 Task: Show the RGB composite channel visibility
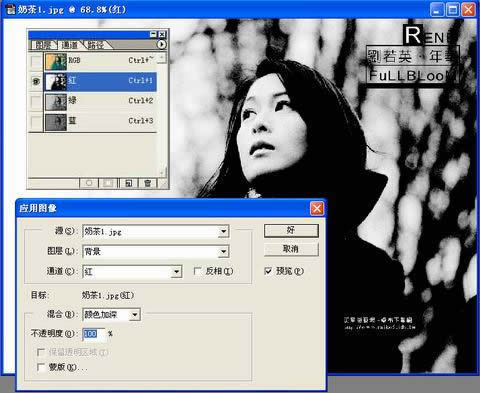click(36, 61)
